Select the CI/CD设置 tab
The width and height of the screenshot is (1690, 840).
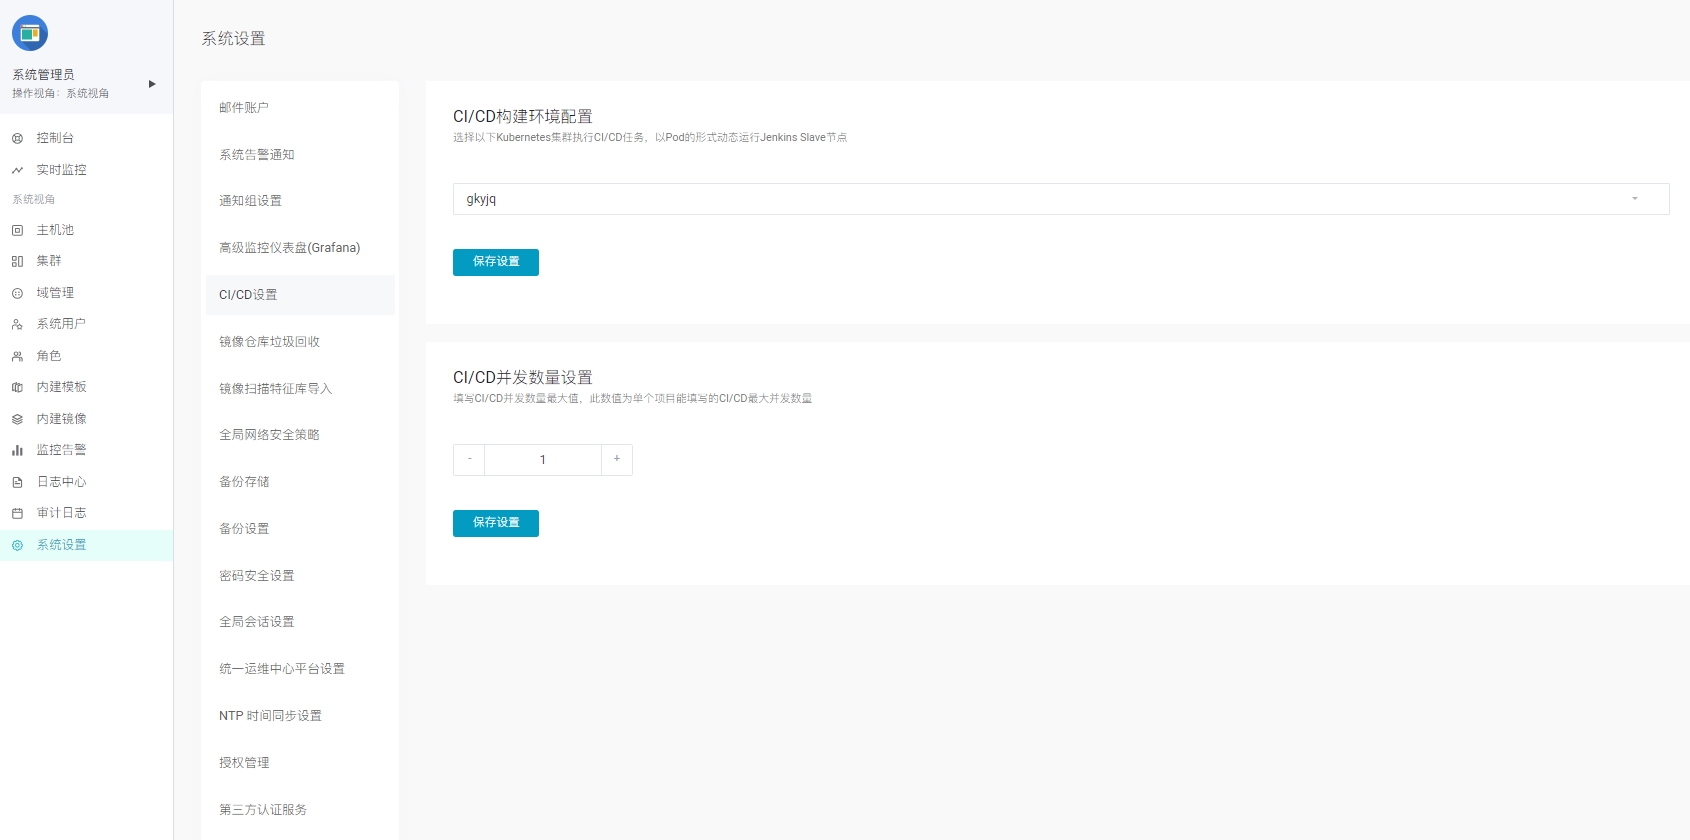tap(300, 295)
